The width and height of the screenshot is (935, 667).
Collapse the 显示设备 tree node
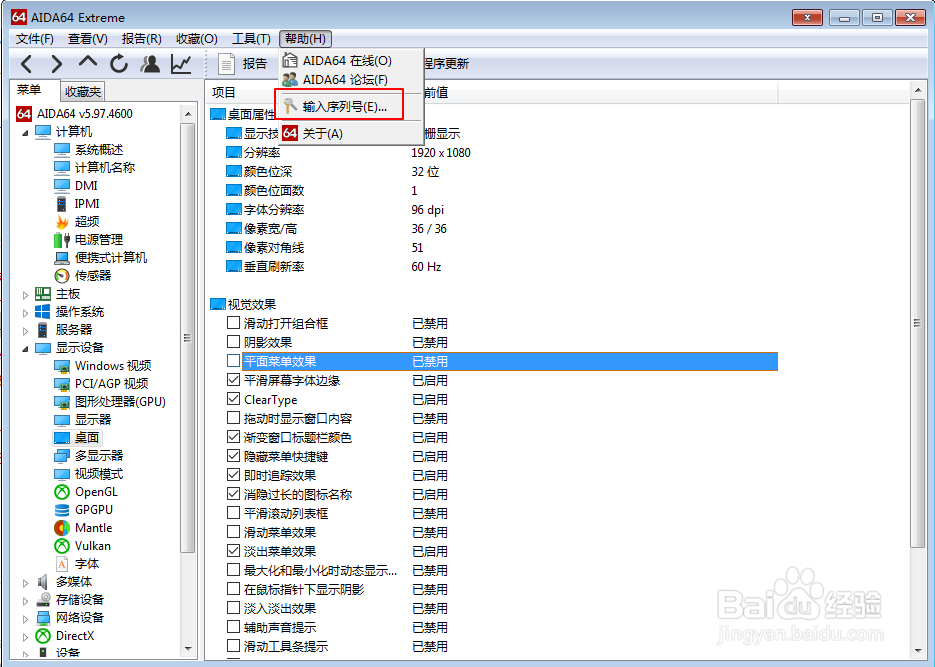[x=25, y=349]
